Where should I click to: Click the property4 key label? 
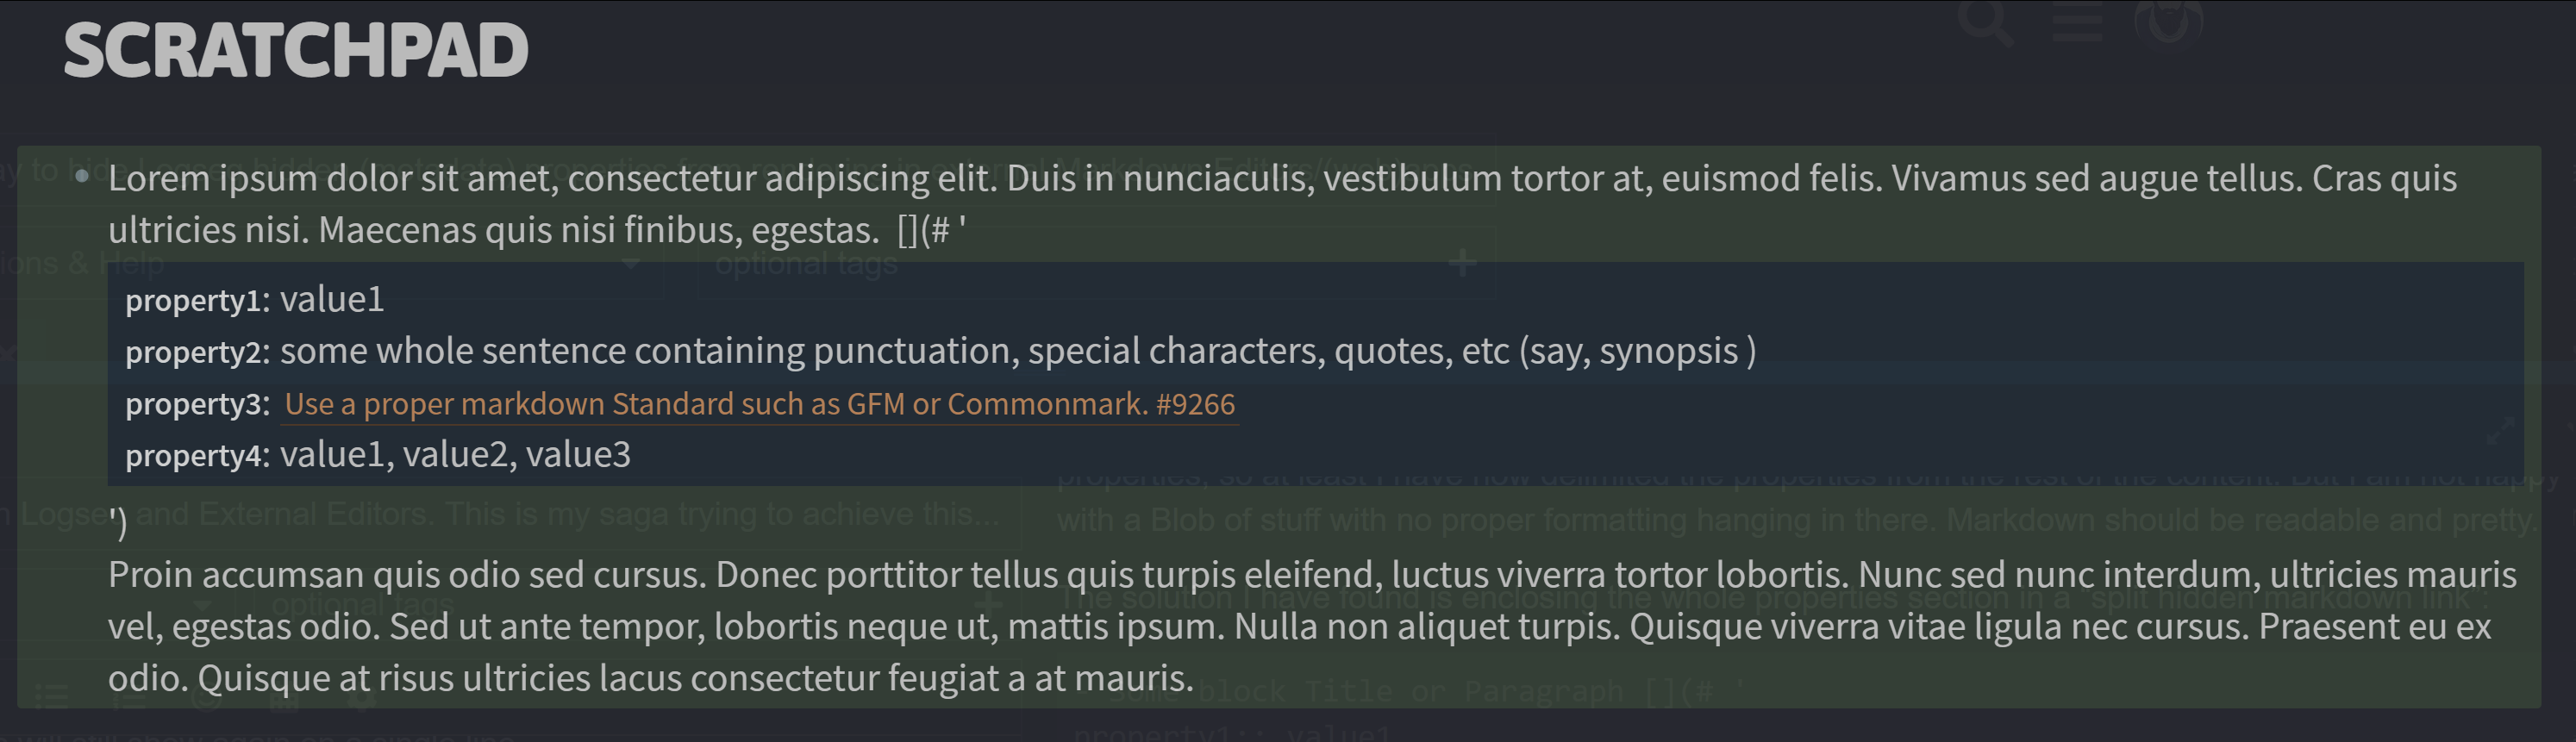(197, 456)
